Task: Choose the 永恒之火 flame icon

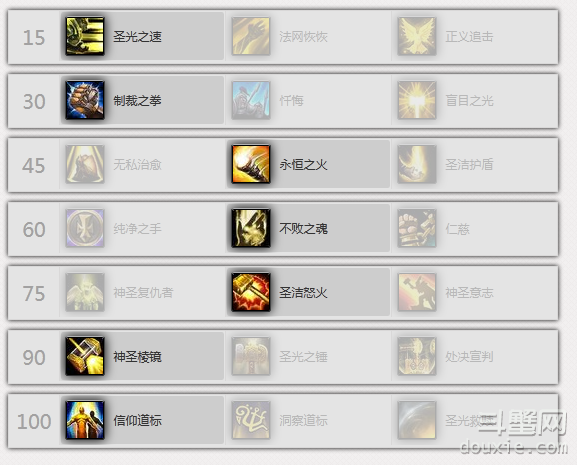Action: point(251,164)
